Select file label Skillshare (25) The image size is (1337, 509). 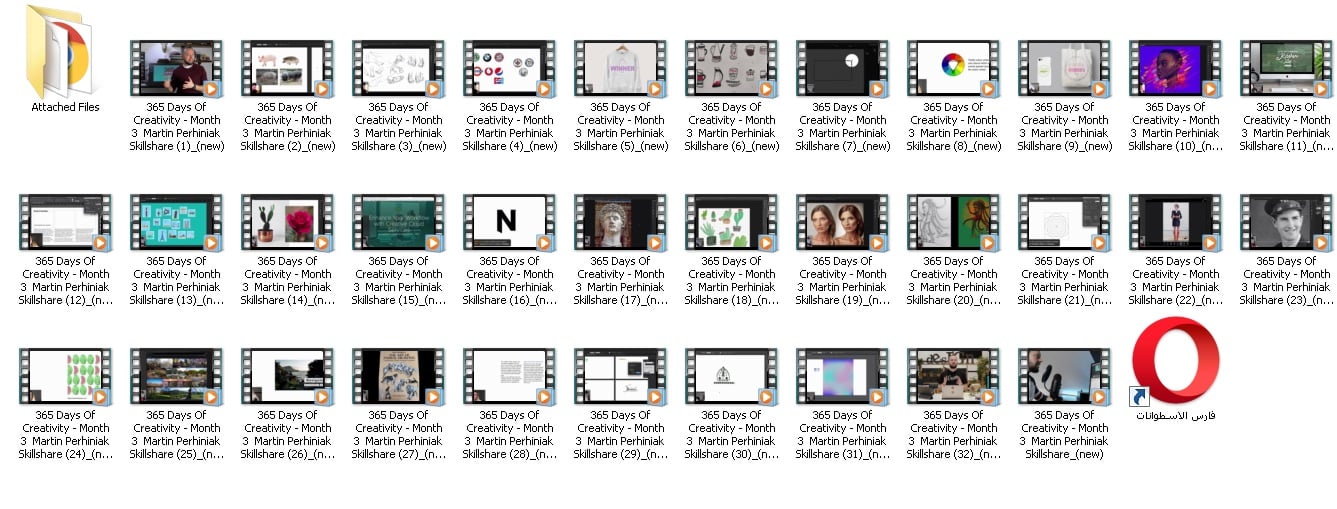tap(177, 434)
